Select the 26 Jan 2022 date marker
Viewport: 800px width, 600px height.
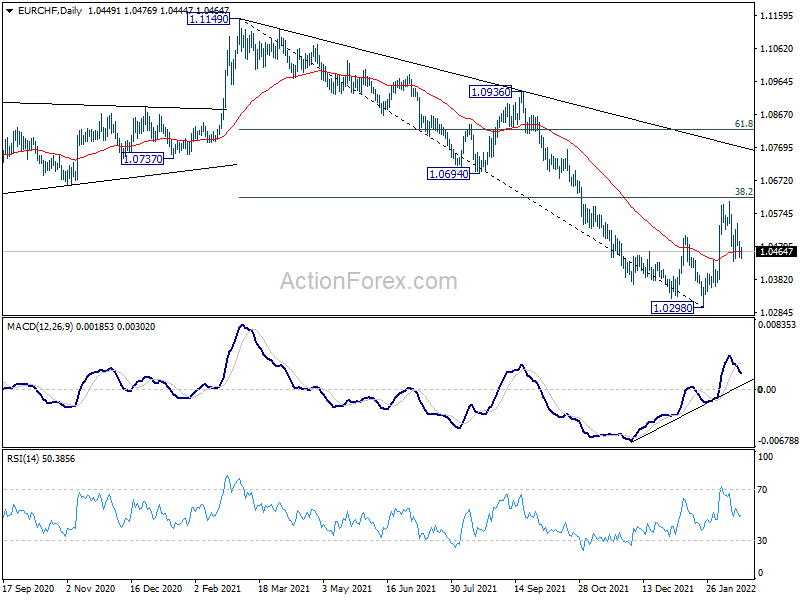(732, 588)
